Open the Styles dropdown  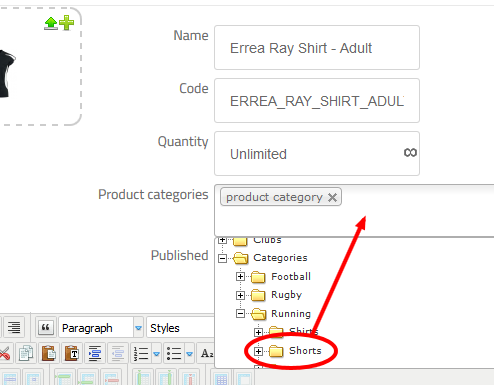(x=180, y=328)
